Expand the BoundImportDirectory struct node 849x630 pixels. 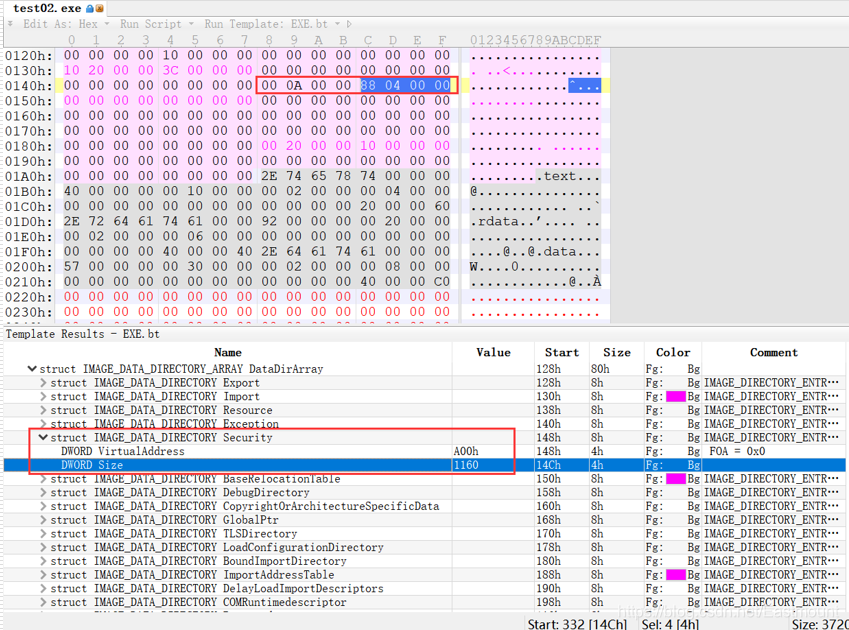(43, 561)
